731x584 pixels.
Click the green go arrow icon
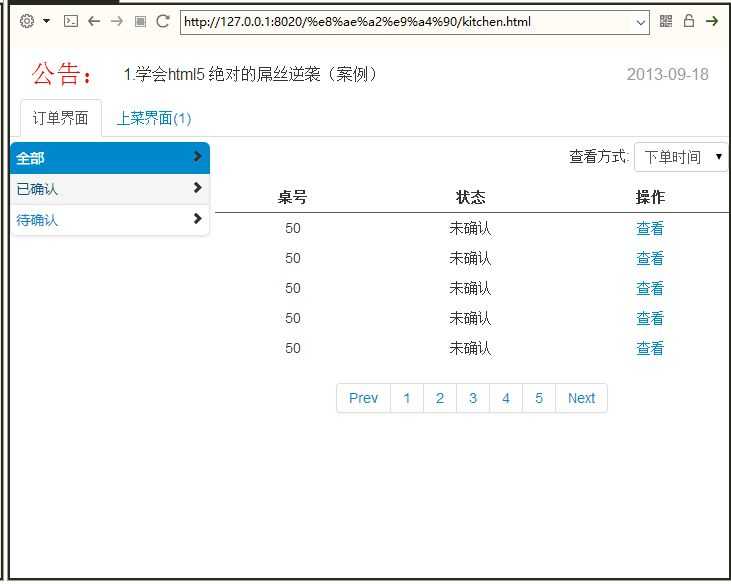711,21
